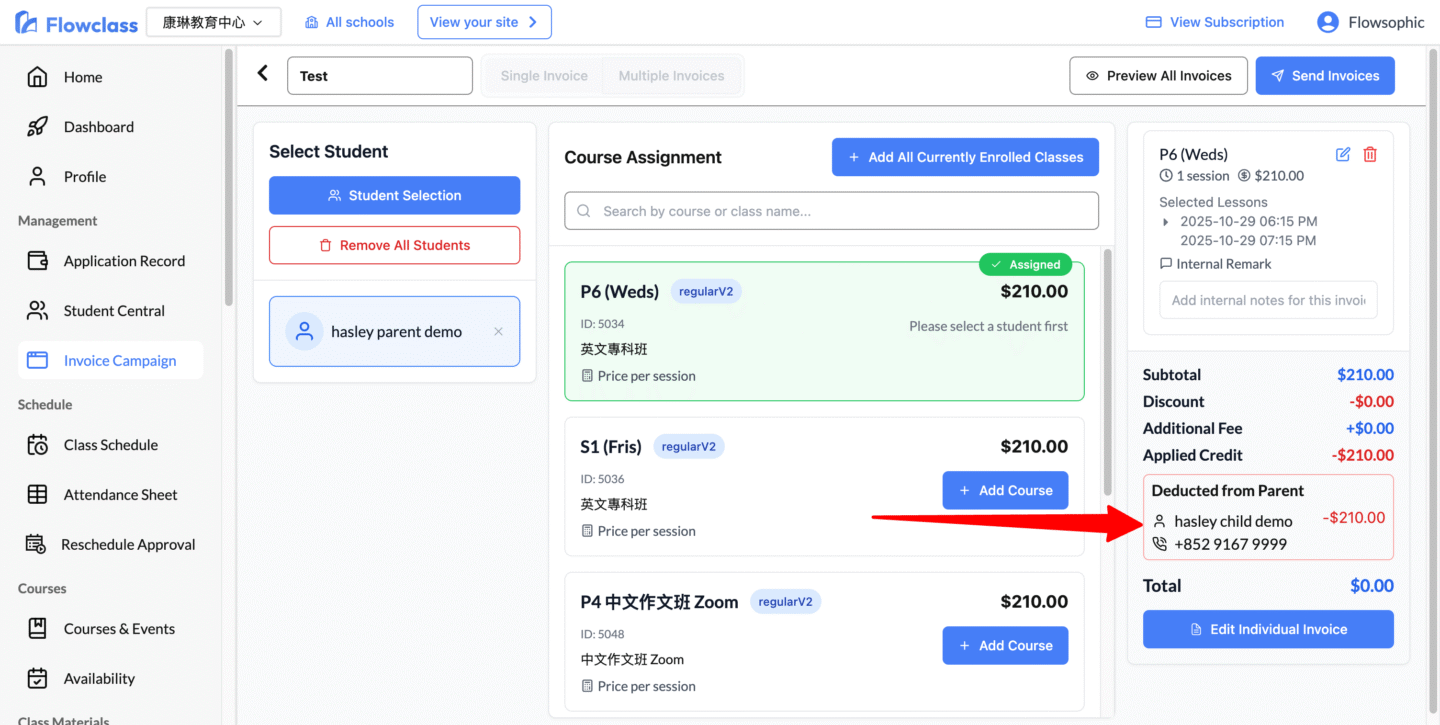Open Student Central in sidebar
This screenshot has height=725, width=1440.
coord(114,311)
